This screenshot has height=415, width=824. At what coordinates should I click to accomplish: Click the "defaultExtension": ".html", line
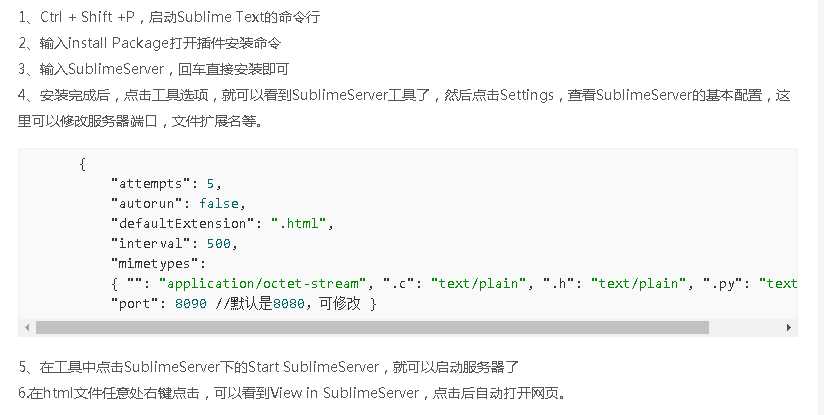click(x=222, y=223)
